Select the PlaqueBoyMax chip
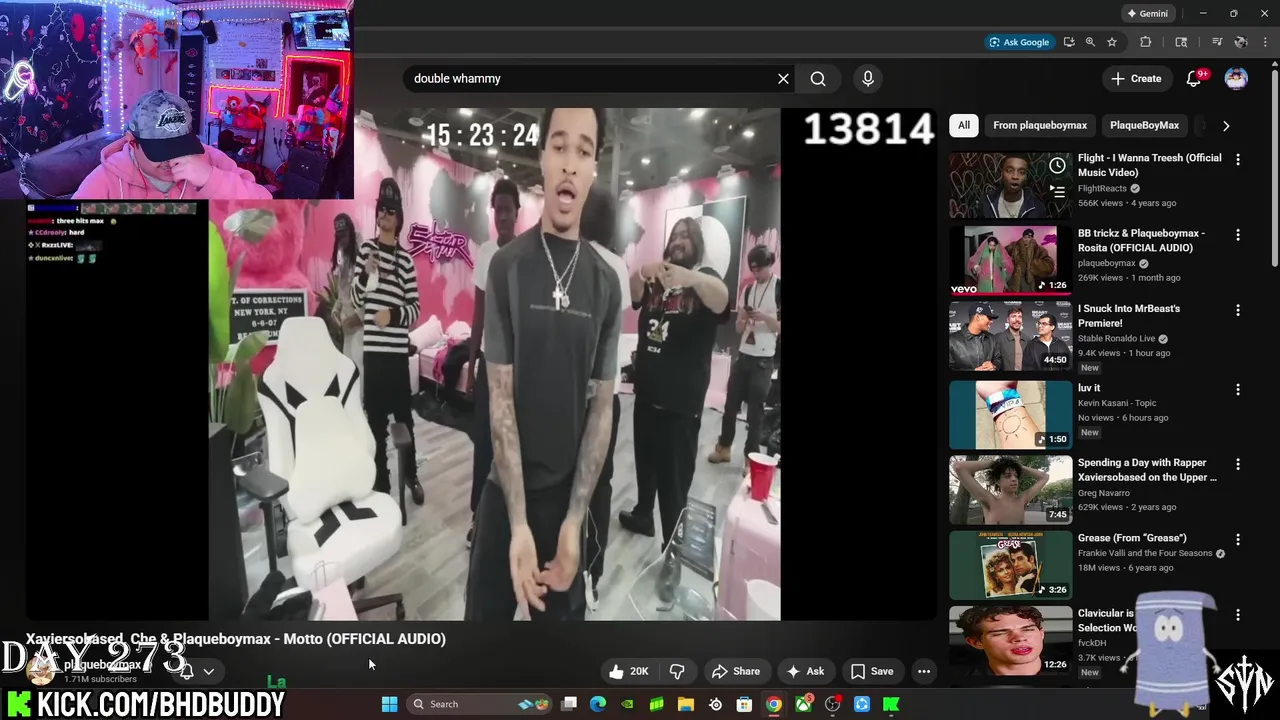 click(x=1144, y=125)
